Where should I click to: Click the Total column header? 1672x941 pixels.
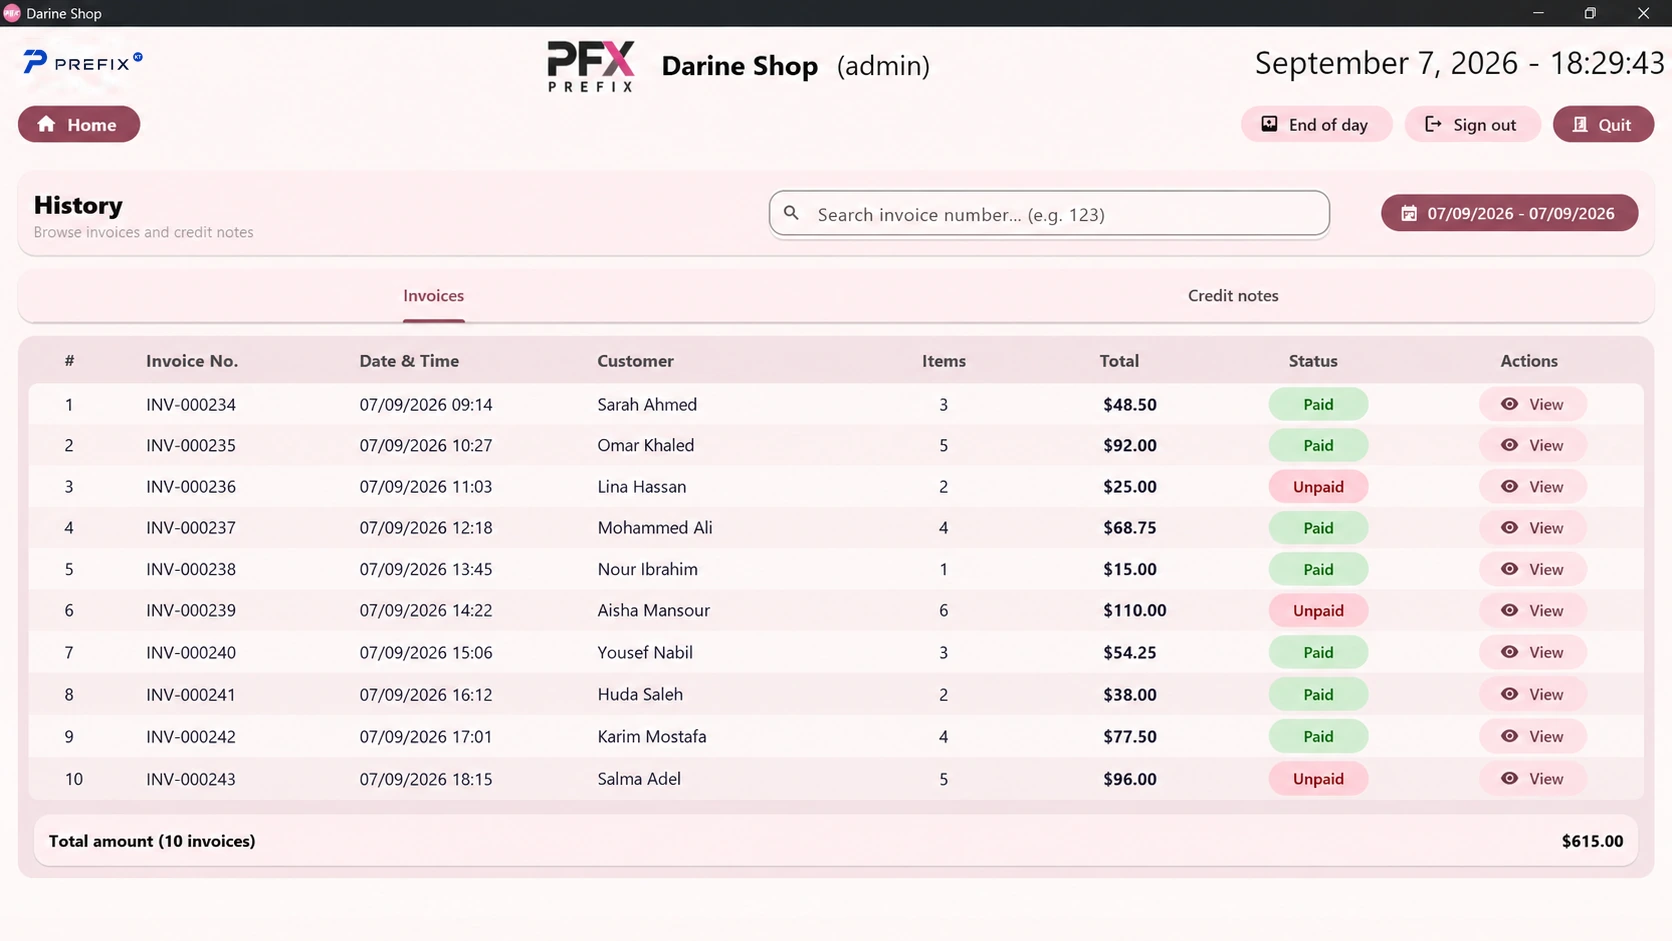(x=1119, y=361)
